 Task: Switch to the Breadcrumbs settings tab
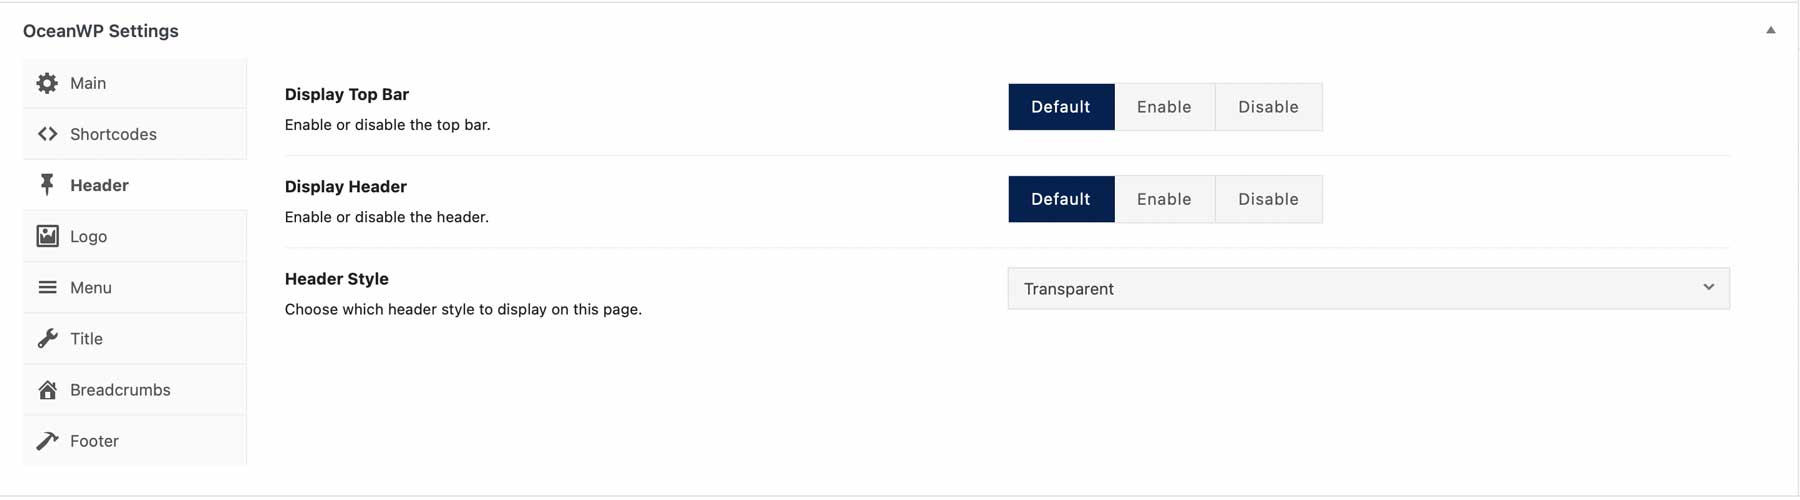120,390
